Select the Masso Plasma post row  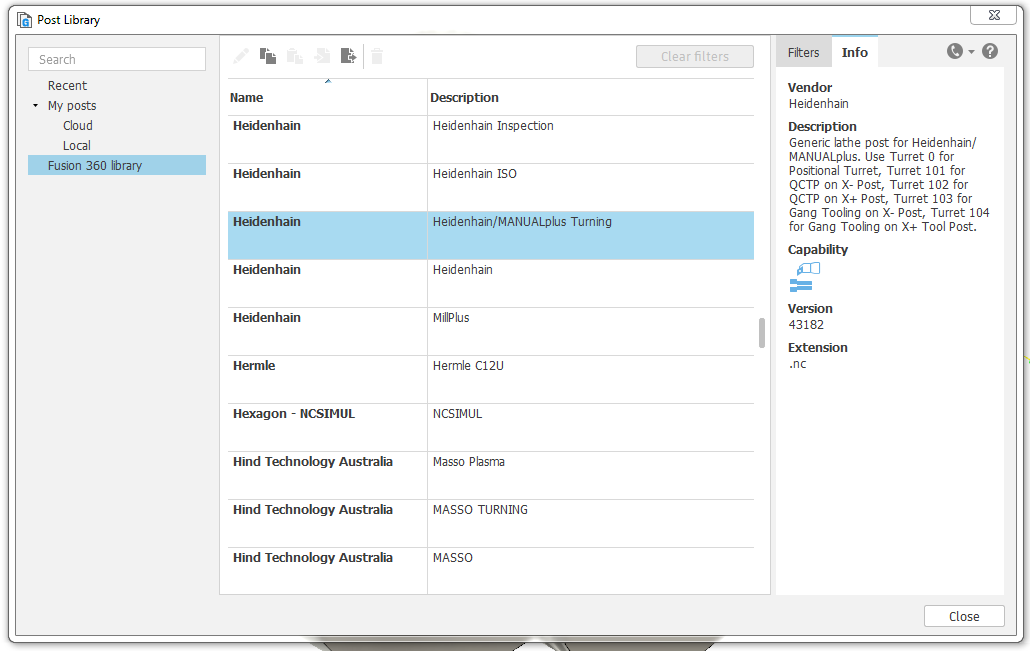coord(491,475)
